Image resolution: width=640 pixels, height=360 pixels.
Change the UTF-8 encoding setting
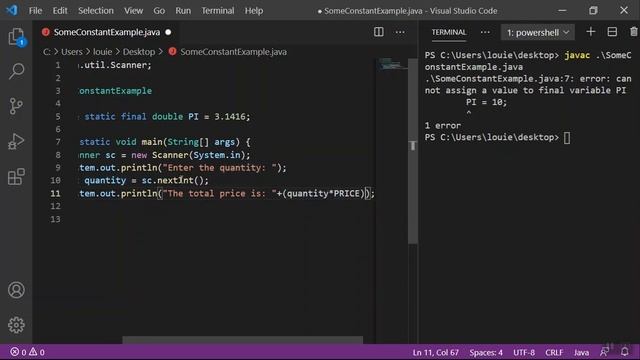click(524, 352)
